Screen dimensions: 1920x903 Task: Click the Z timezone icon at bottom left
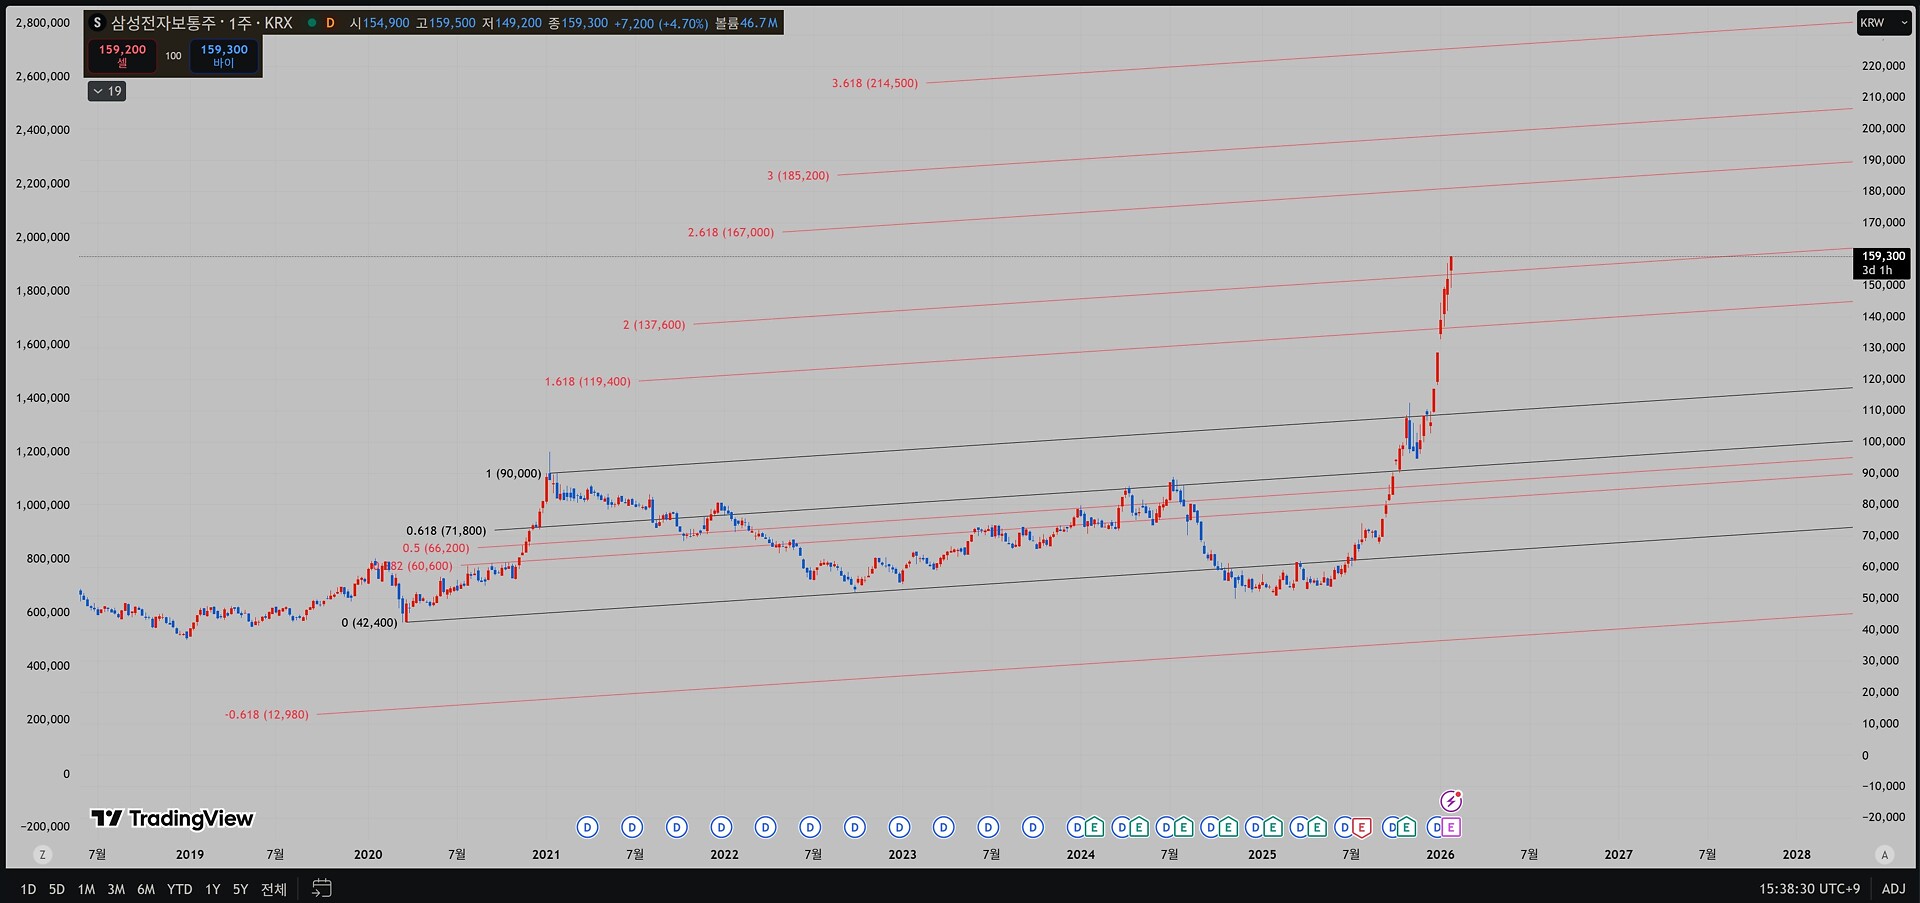coord(42,854)
